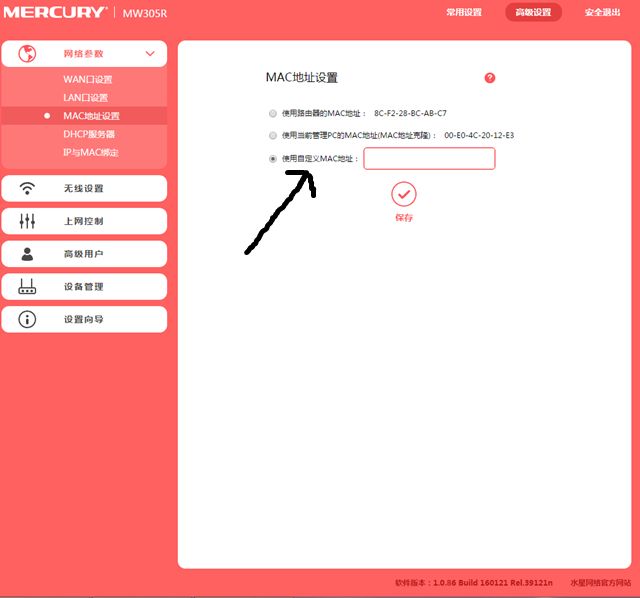This screenshot has width=640, height=598.
Task: Open the 水星网络官方网站 link
Action: point(600,582)
